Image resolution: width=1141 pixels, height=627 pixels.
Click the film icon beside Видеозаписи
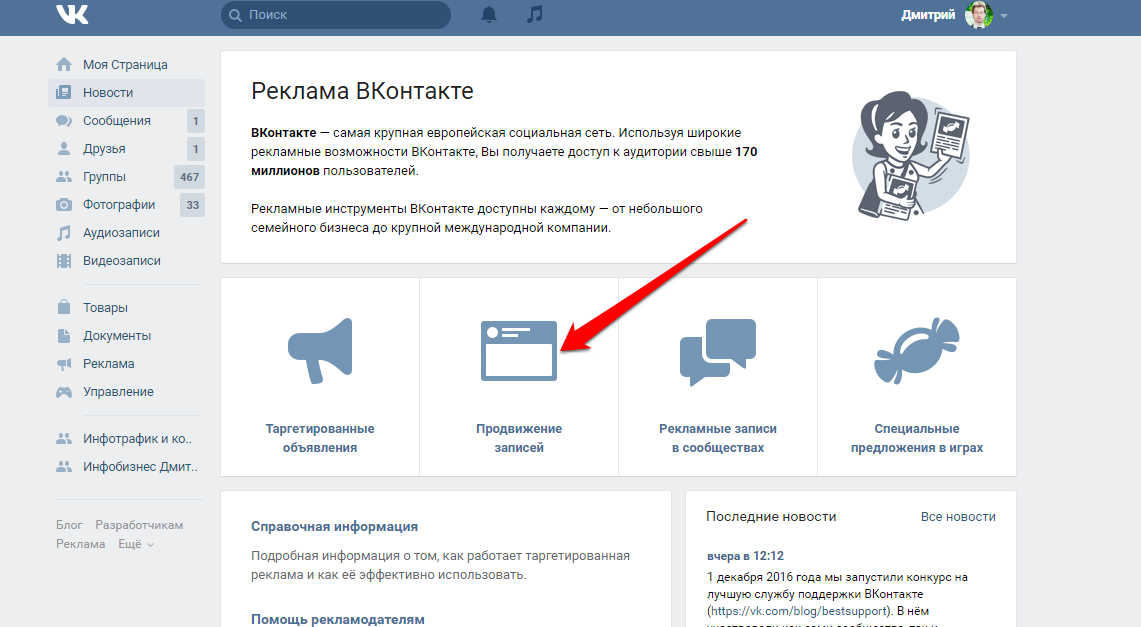click(x=64, y=260)
